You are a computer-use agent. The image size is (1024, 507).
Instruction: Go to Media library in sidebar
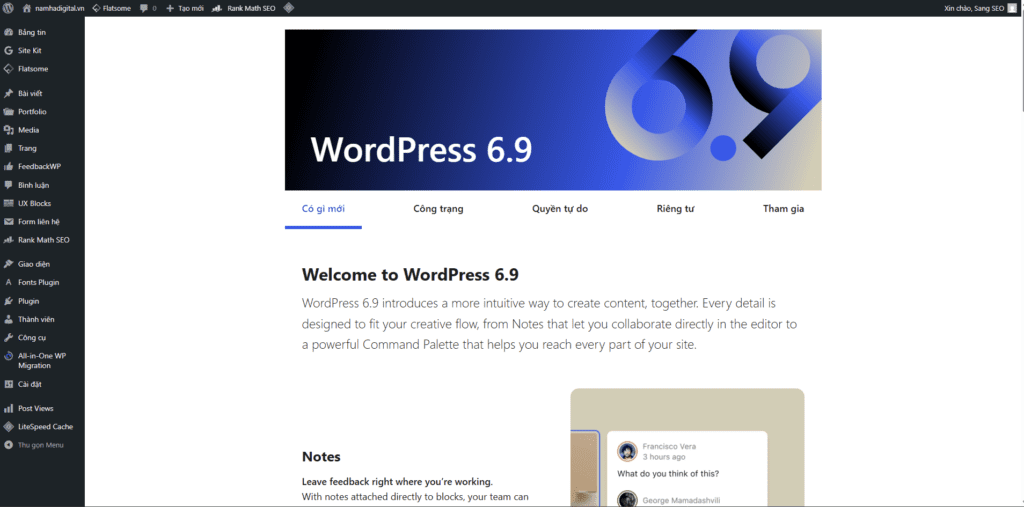tap(28, 130)
